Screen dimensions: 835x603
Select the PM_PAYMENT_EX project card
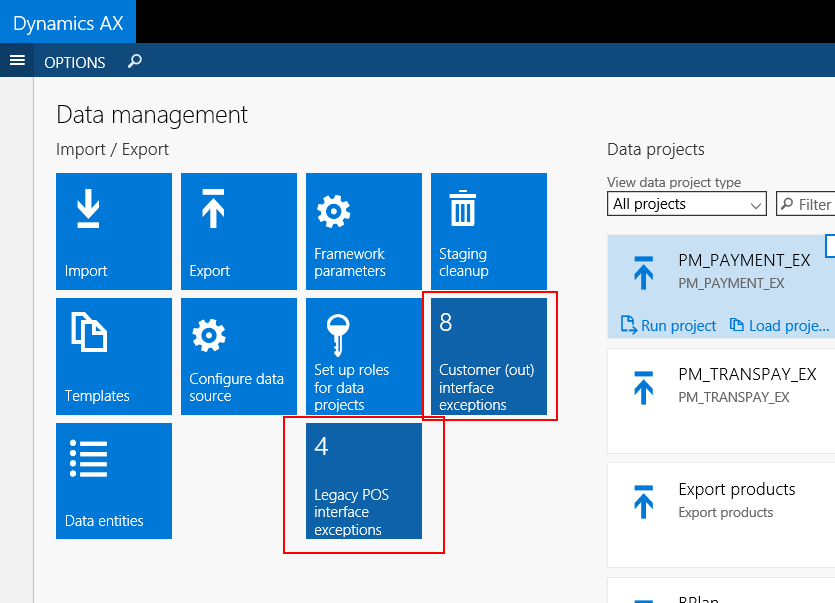coord(721,287)
